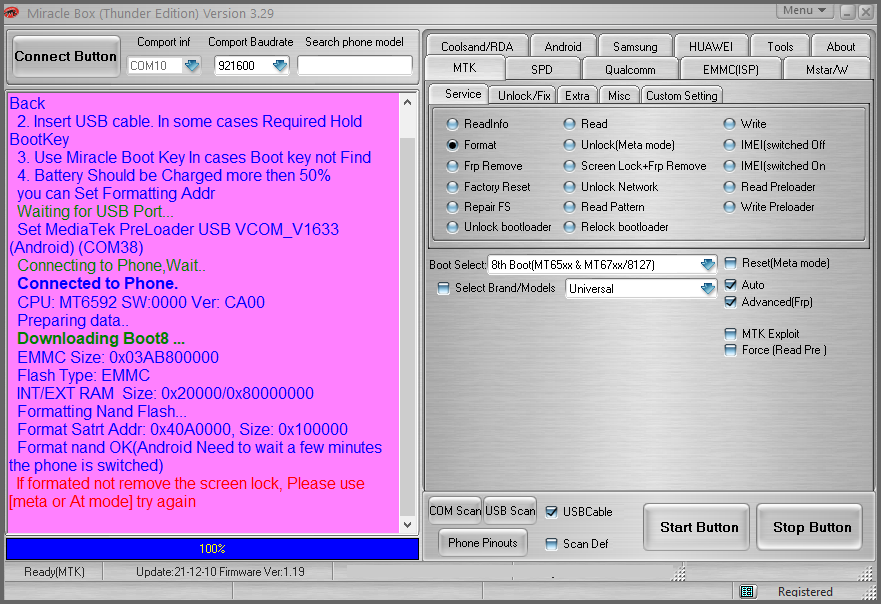881x604 pixels.
Task: Click the Ready(MTK) status text
Action: tap(54, 571)
